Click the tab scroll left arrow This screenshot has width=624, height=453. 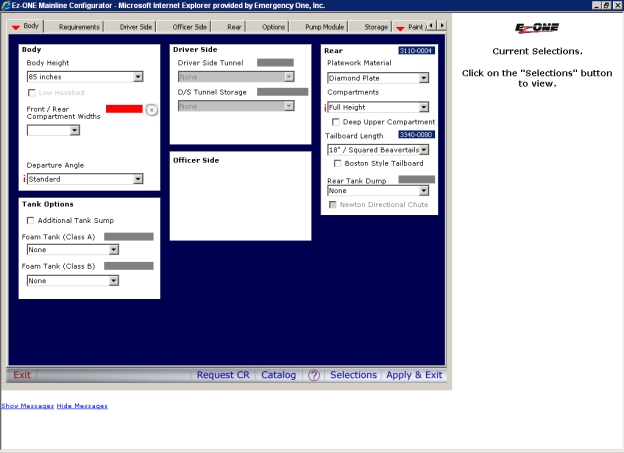coord(433,25)
